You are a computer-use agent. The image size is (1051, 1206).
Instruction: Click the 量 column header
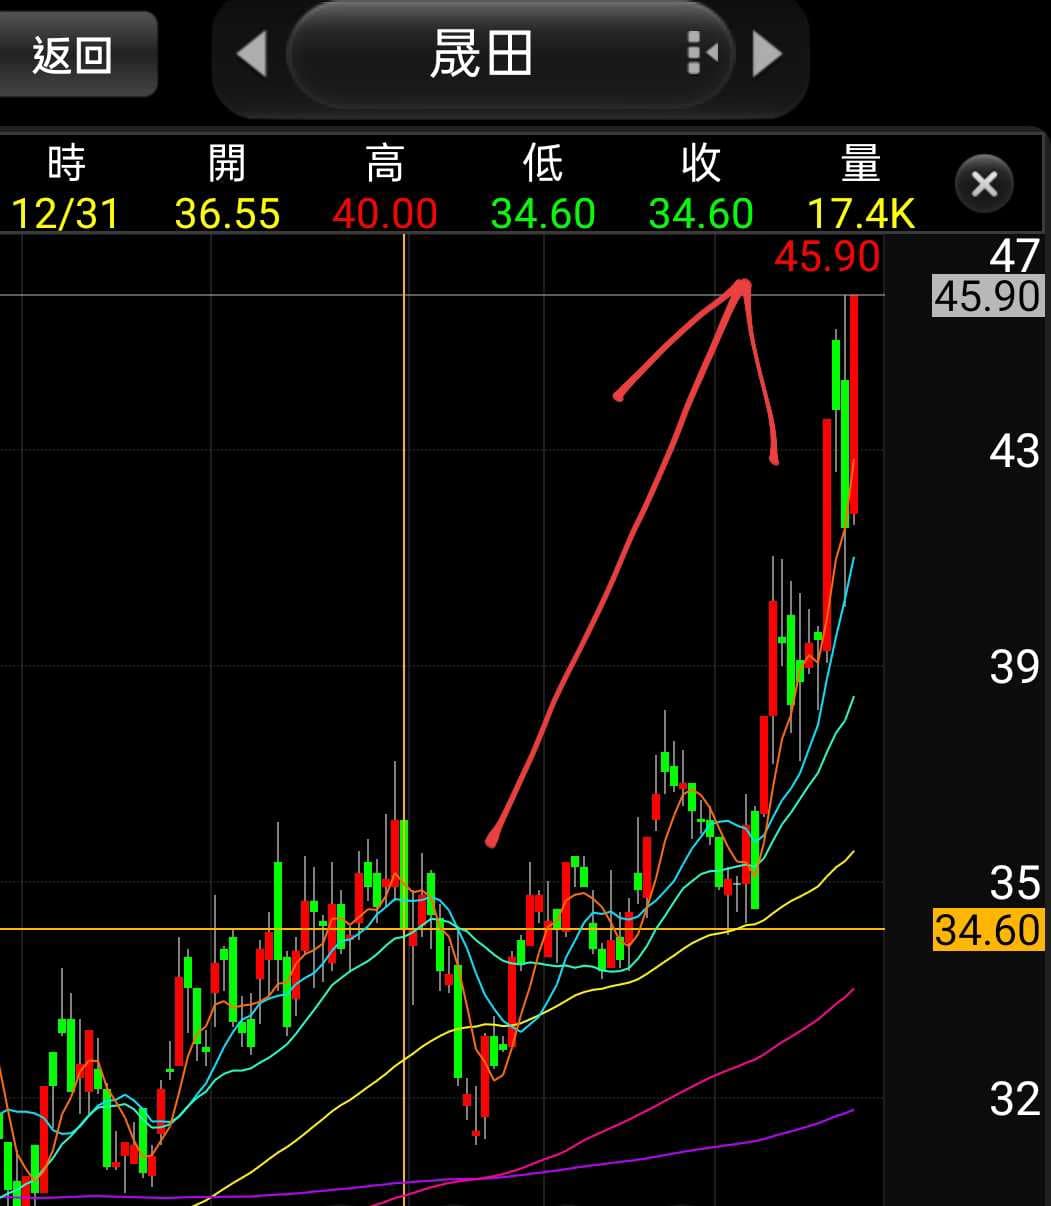861,163
